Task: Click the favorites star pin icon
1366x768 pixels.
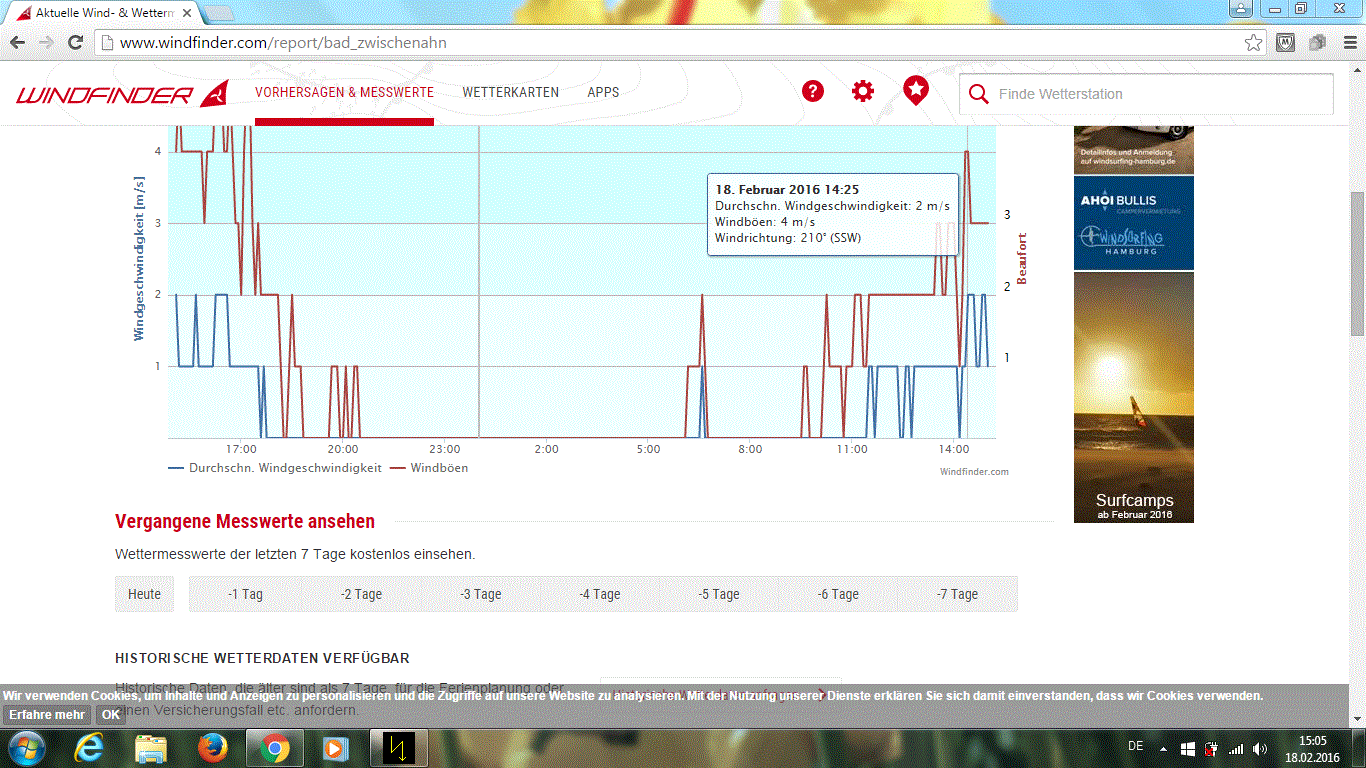Action: pyautogui.click(x=915, y=91)
